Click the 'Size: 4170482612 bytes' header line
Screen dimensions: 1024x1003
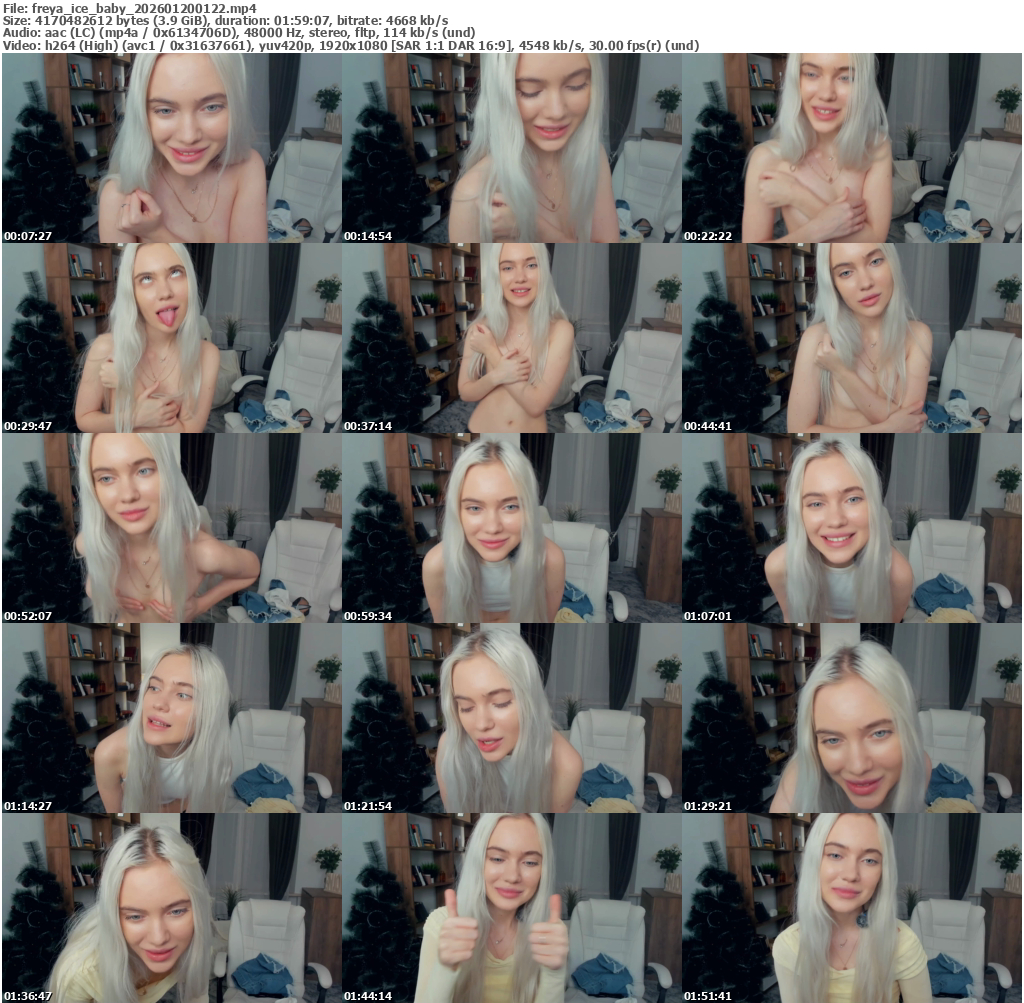click(x=225, y=21)
